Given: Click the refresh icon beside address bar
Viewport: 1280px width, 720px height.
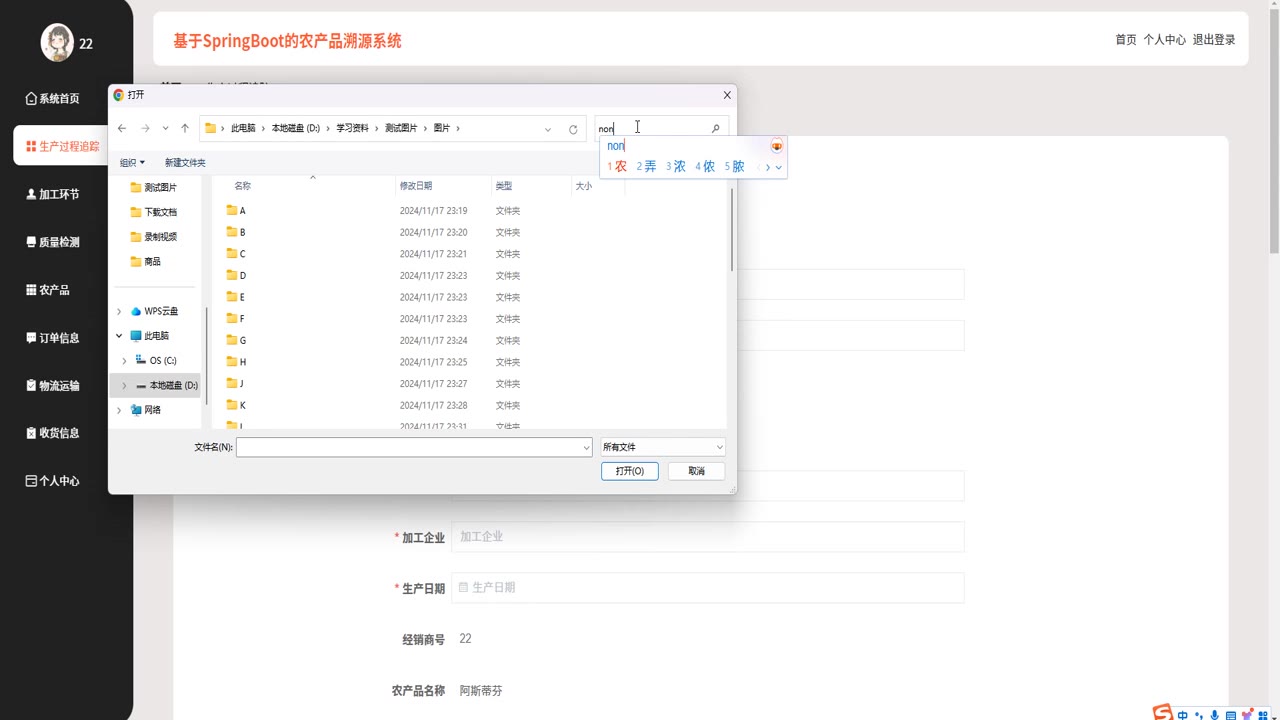Looking at the screenshot, I should tap(573, 129).
